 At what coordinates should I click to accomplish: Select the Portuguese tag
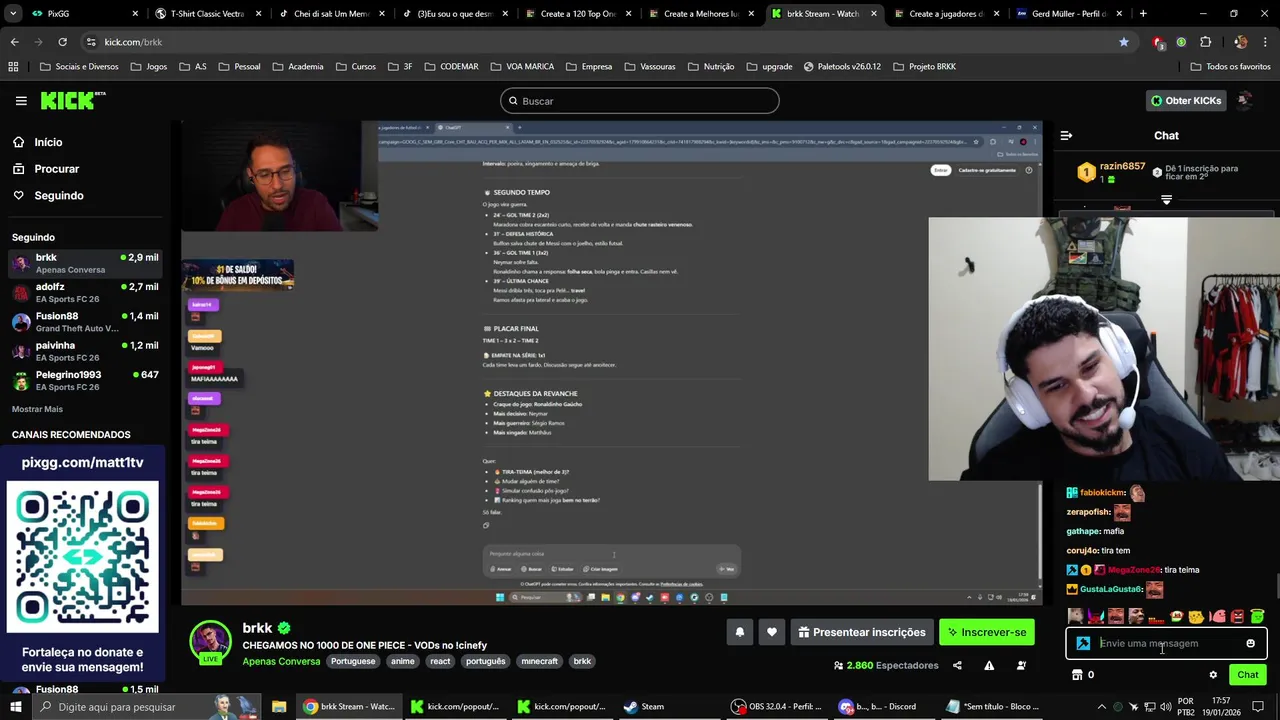coord(353,661)
